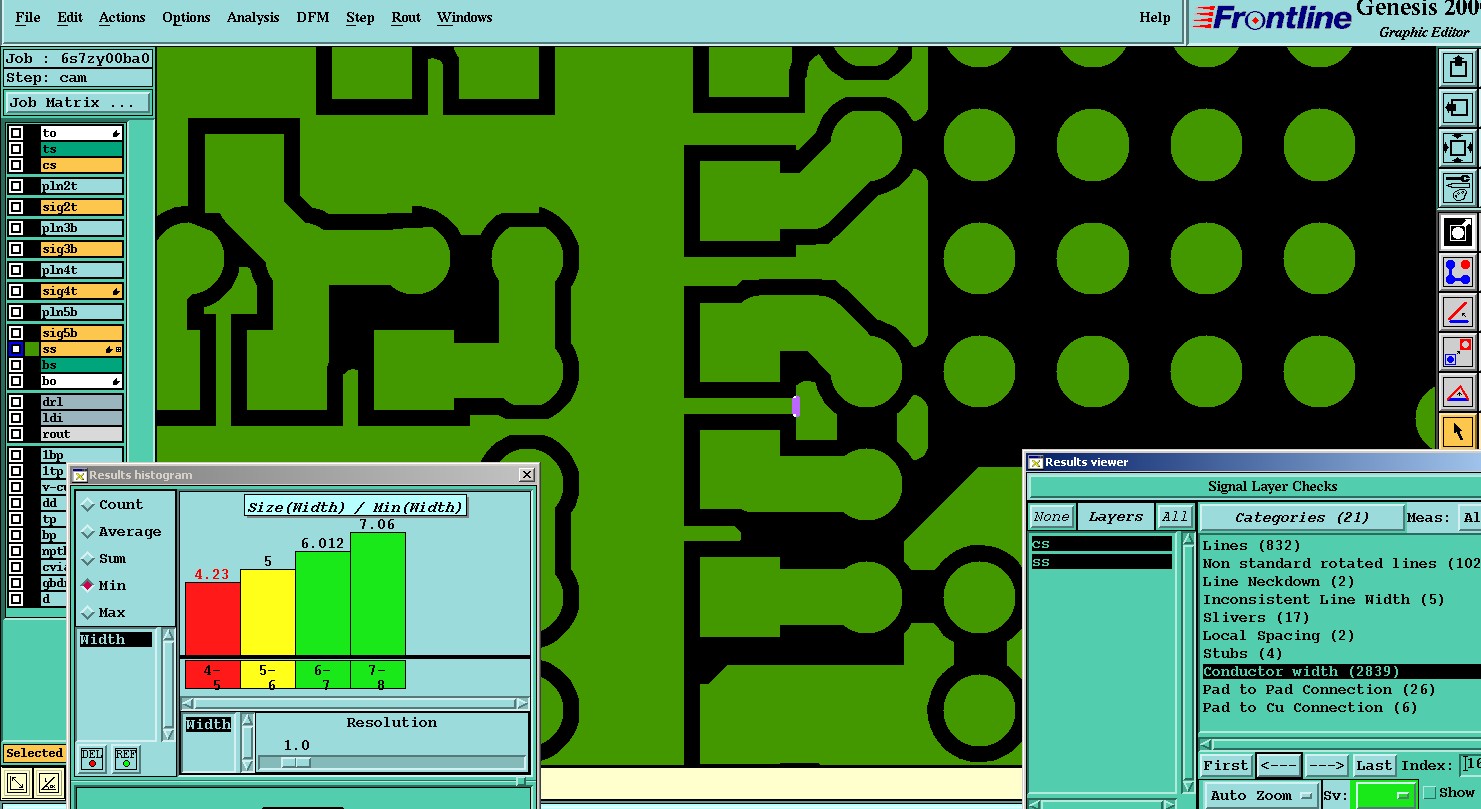Click the Index input field

pos(1470,765)
